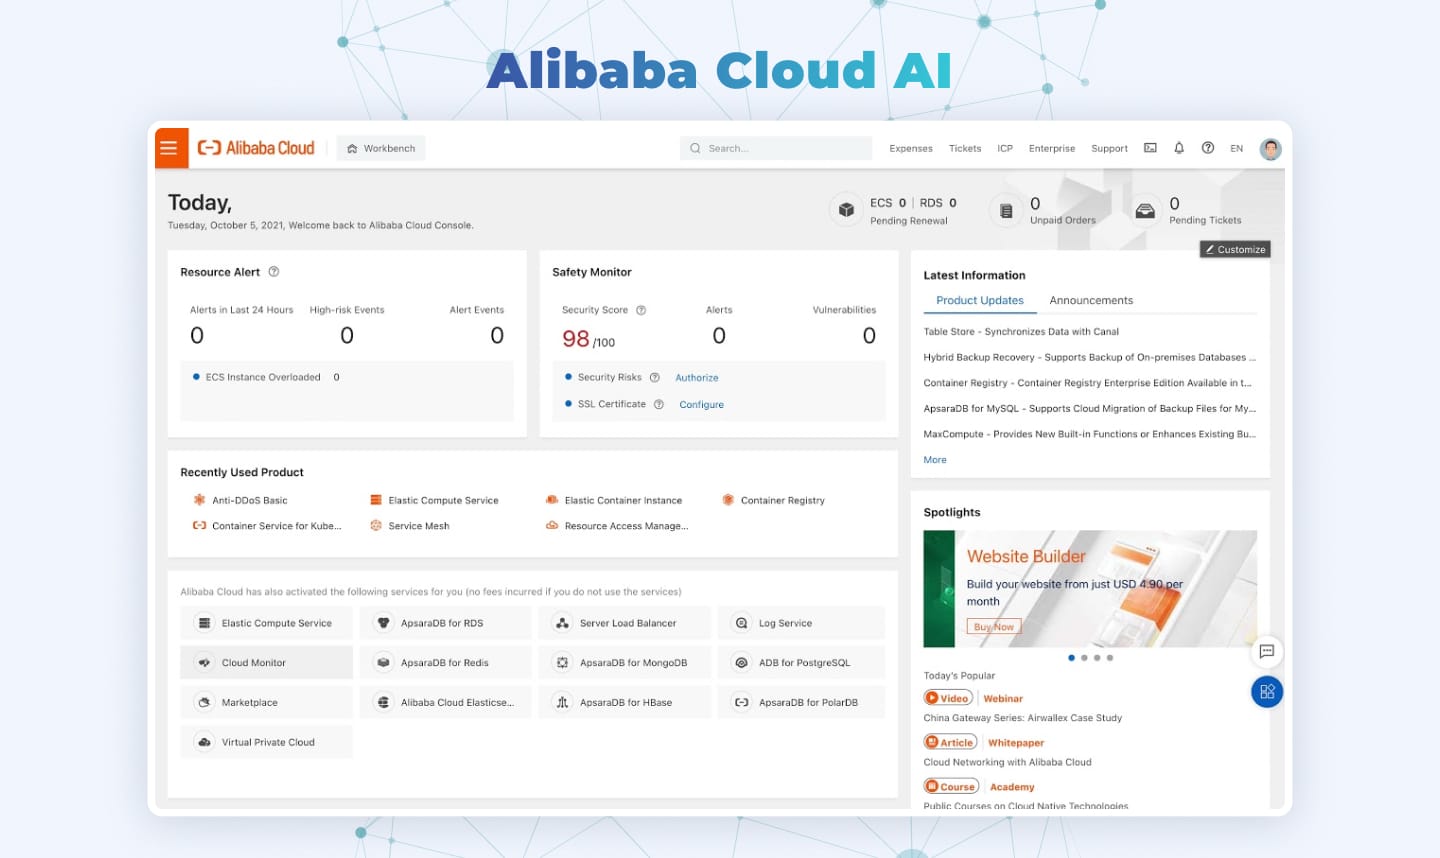The width and height of the screenshot is (1440, 858).
Task: Open the Support menu
Action: pos(1110,148)
